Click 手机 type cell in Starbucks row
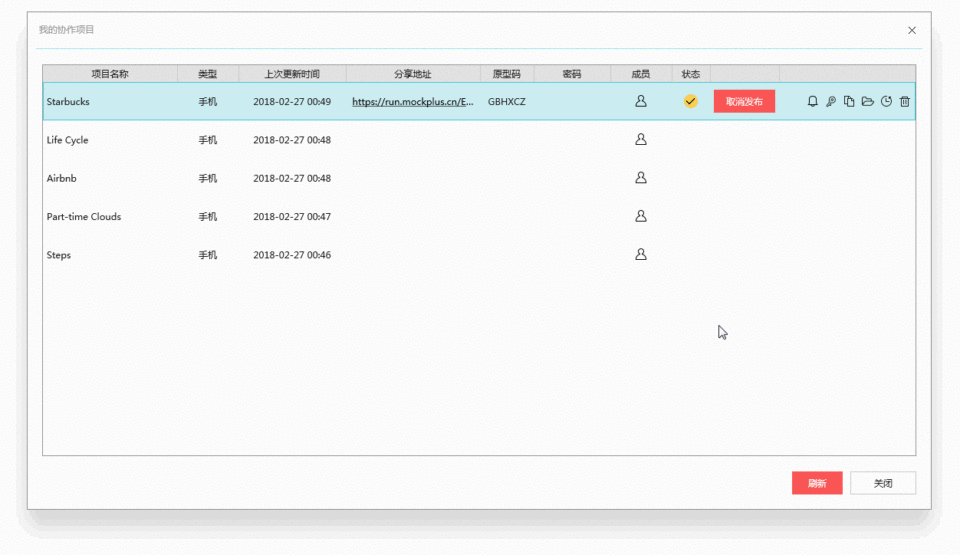The width and height of the screenshot is (960, 555). [x=208, y=102]
